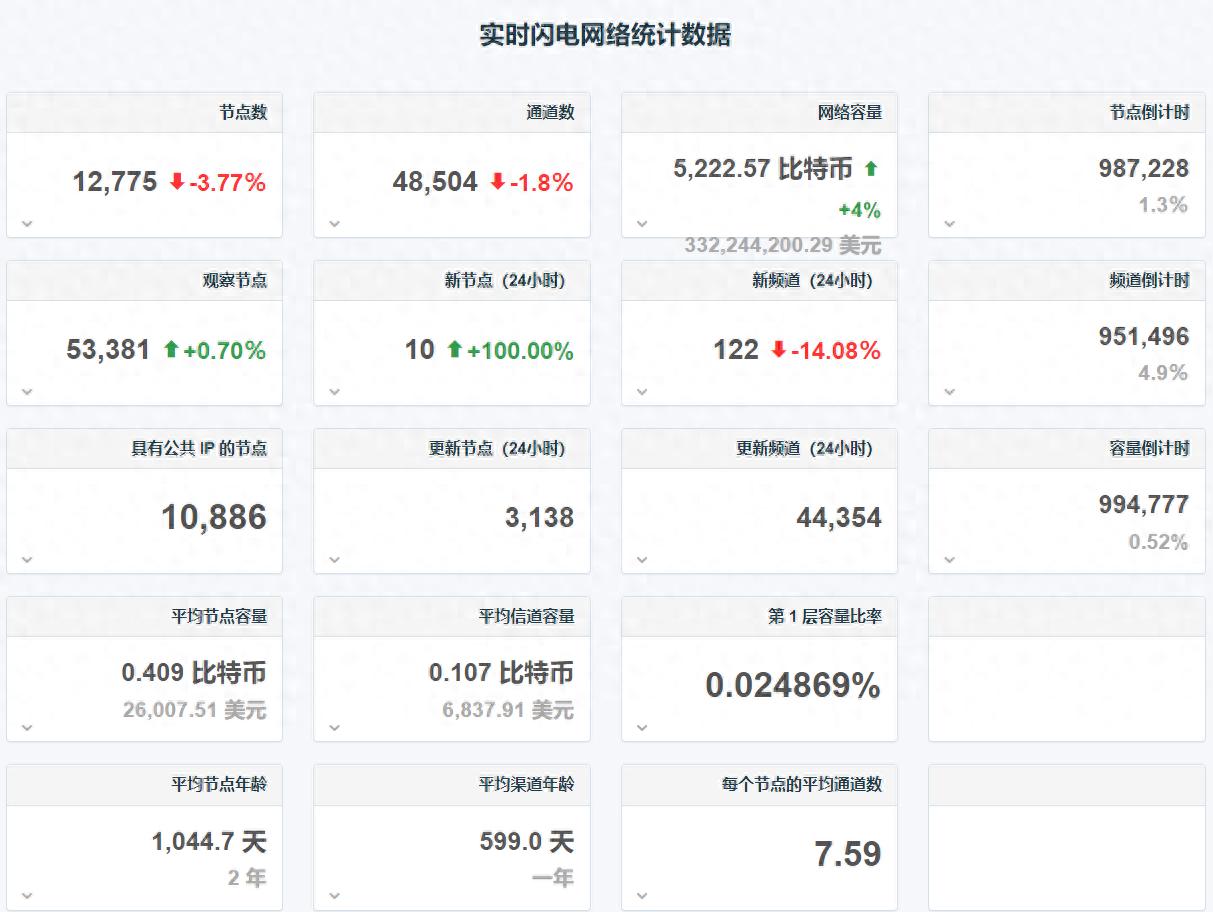Screen dimensions: 1213x912
Task: Click the 951,496 countdown value
Action: [1144, 337]
